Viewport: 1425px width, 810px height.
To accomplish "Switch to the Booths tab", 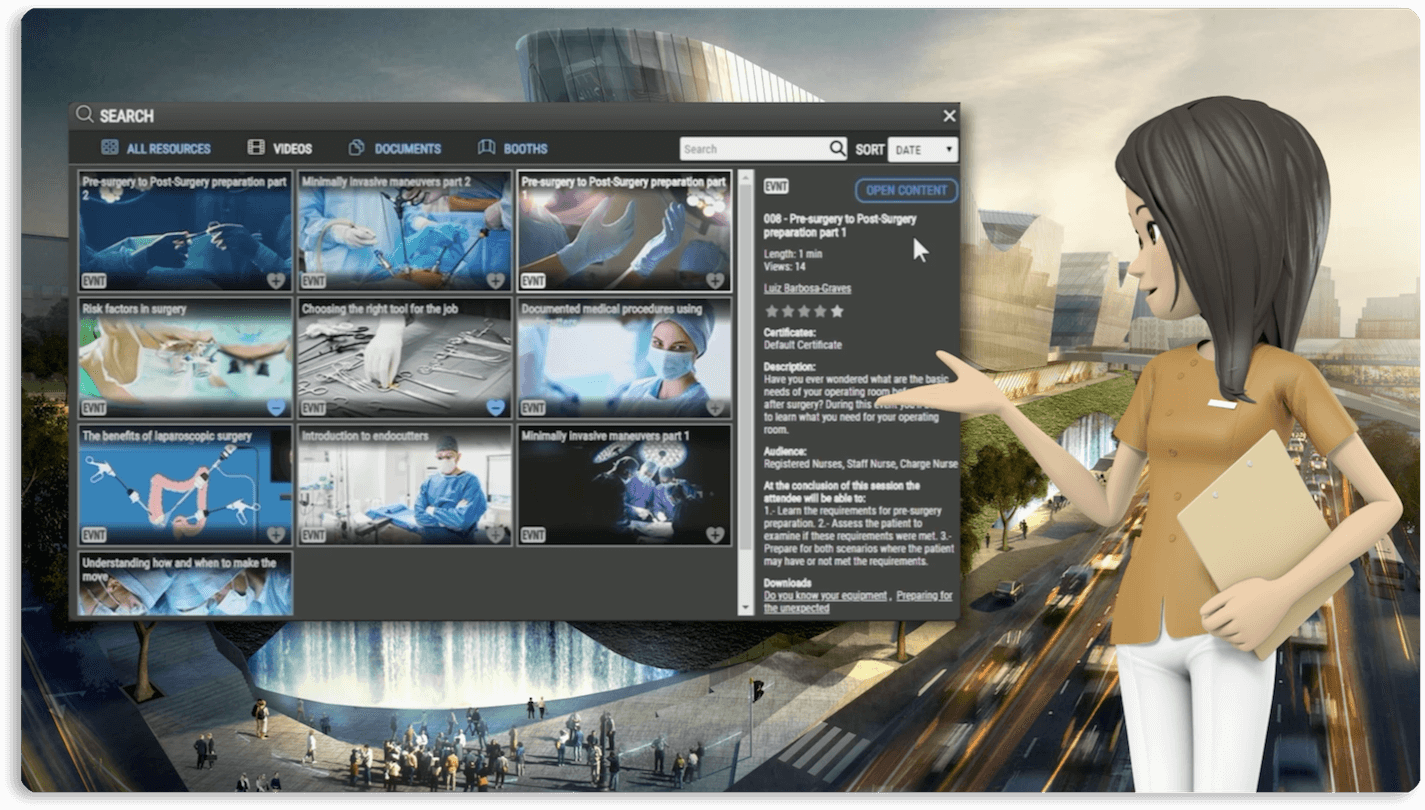I will click(x=525, y=149).
